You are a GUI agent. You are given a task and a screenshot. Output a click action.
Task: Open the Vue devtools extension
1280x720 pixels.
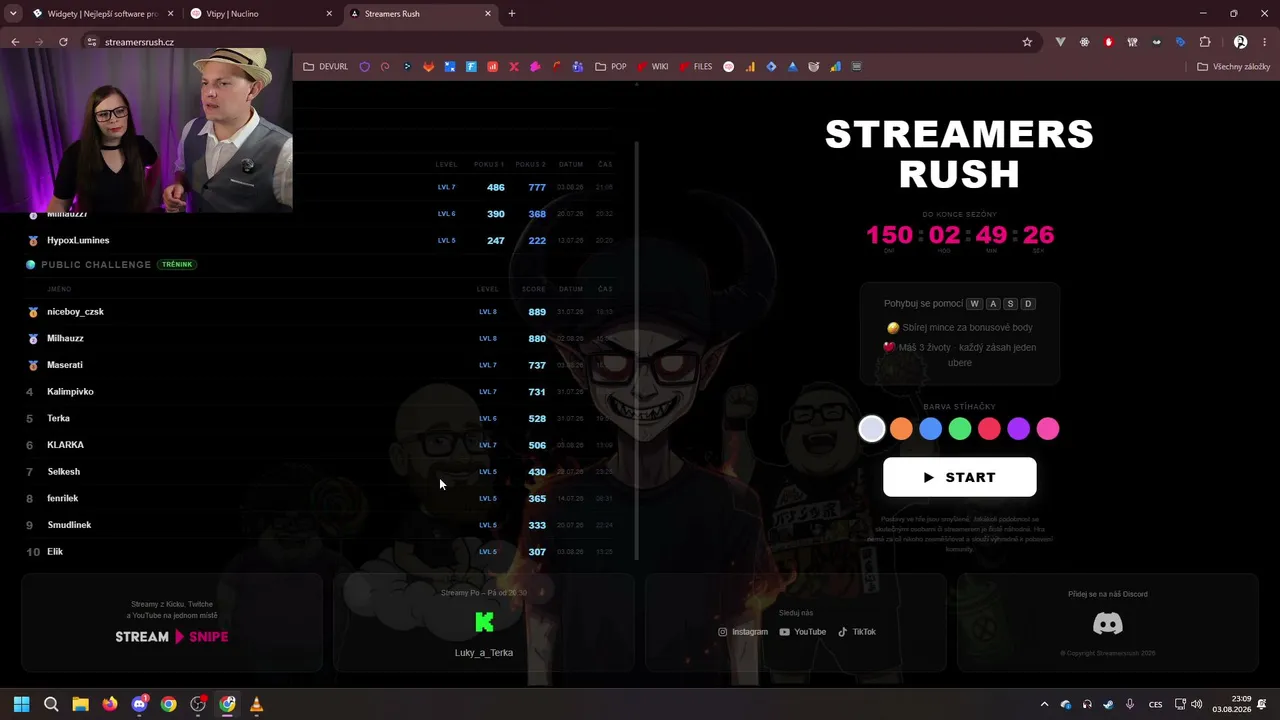click(x=1060, y=42)
